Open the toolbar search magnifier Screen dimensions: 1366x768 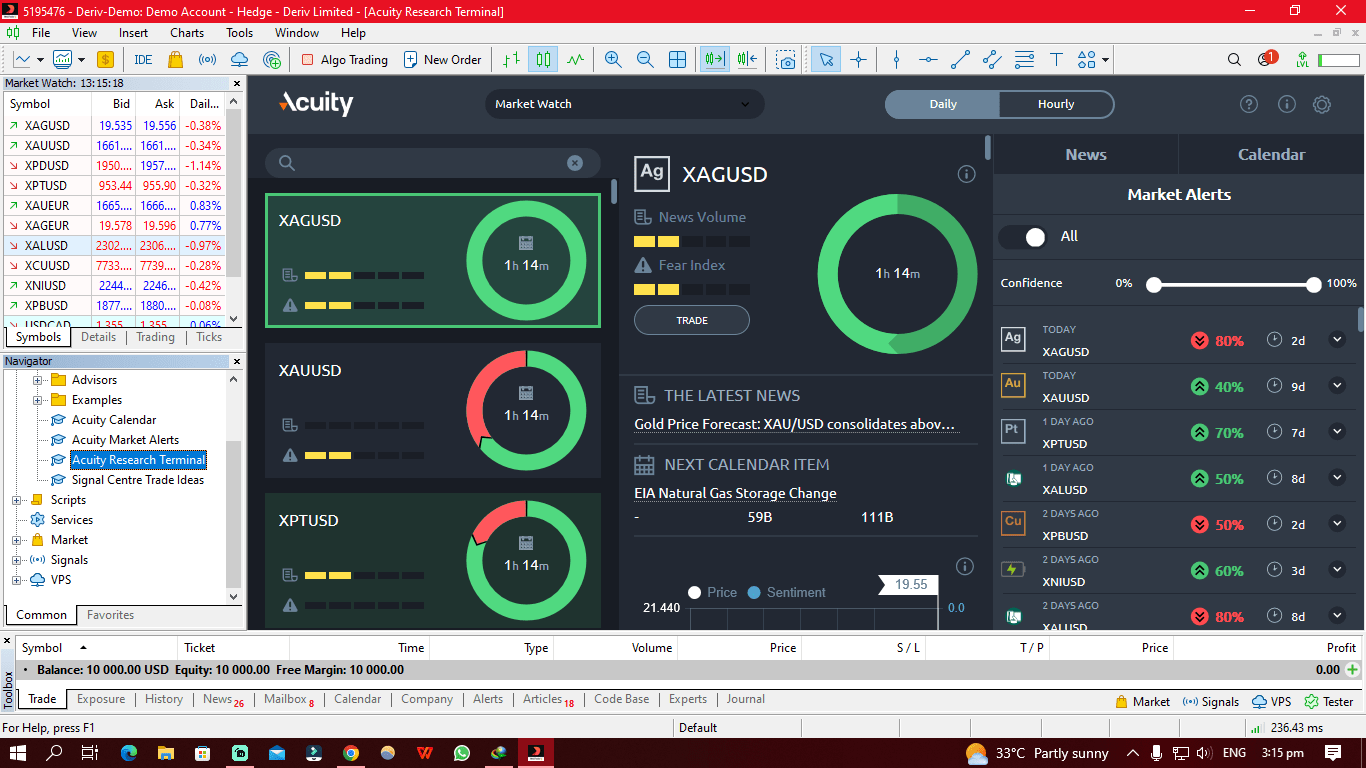1235,60
